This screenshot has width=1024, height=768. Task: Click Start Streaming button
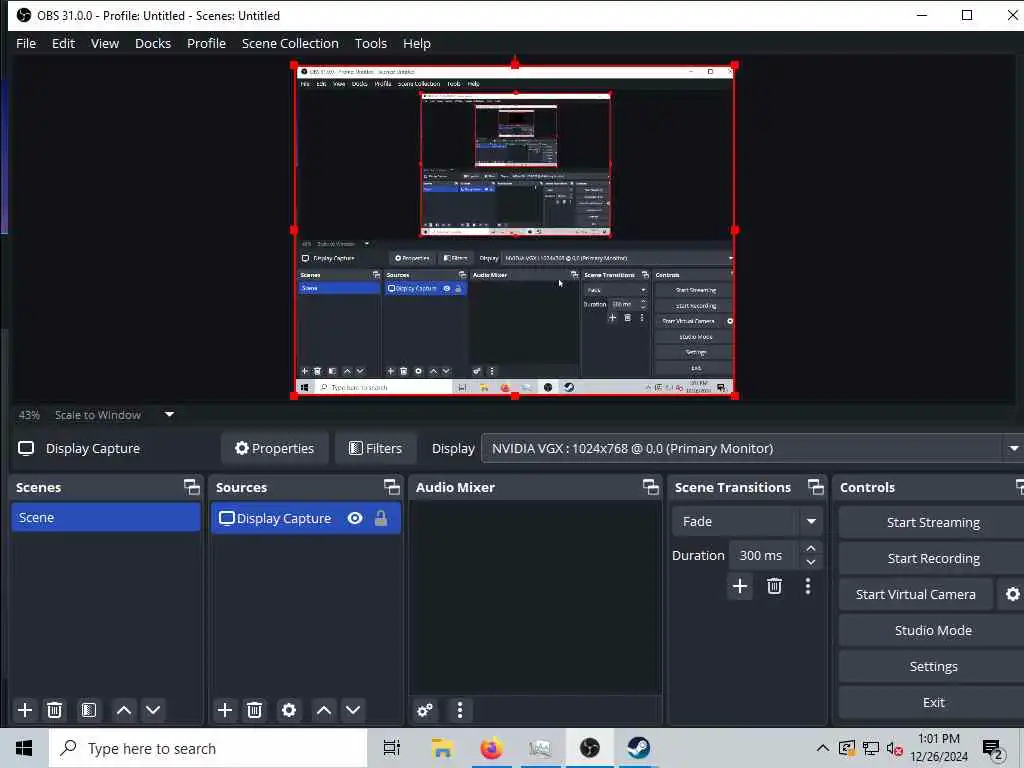click(933, 522)
